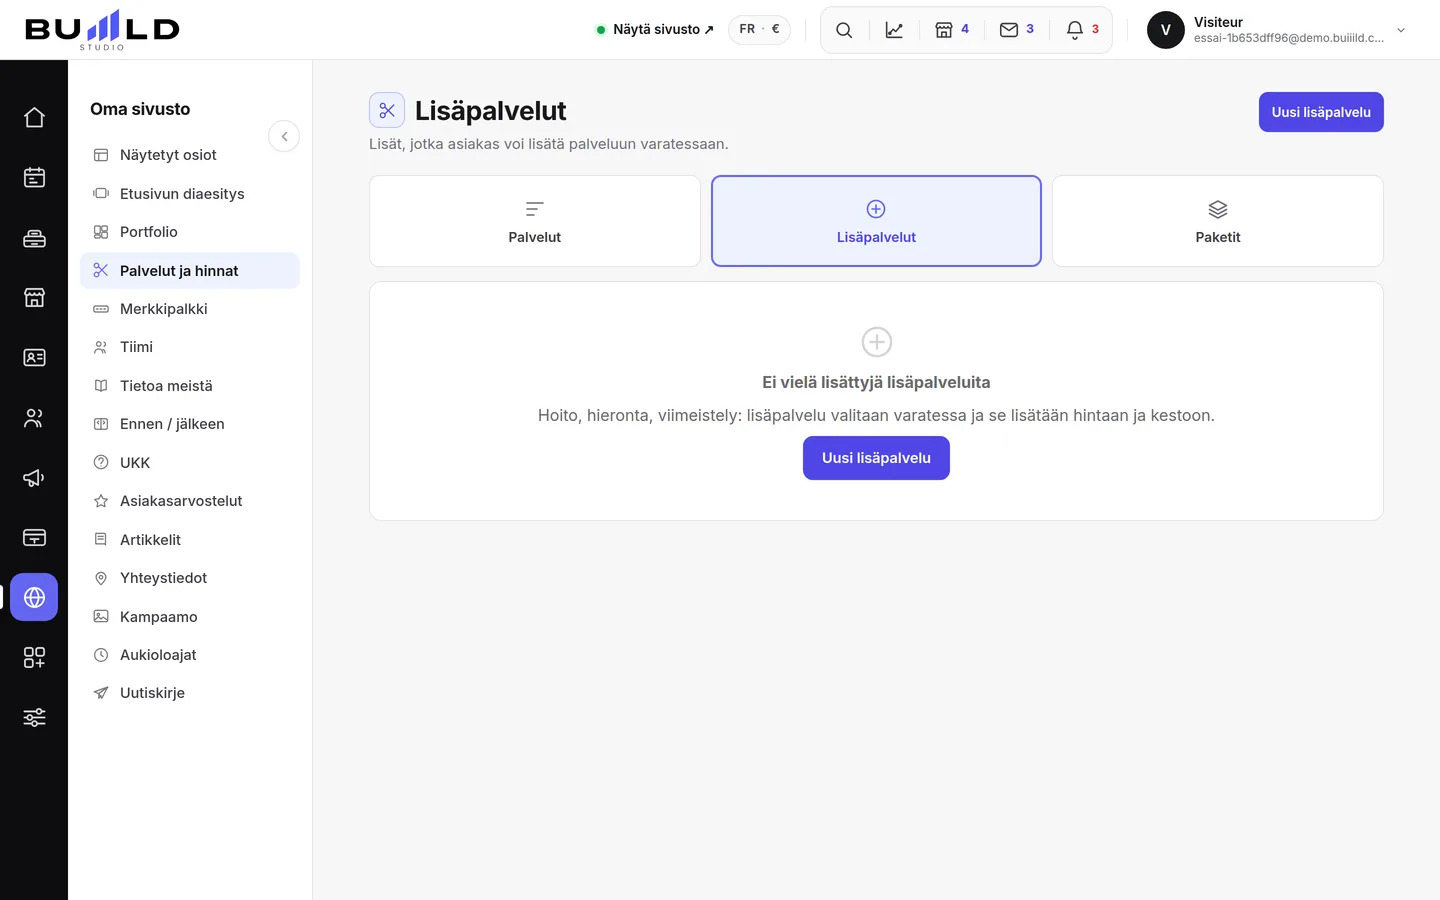The height and width of the screenshot is (900, 1440).
Task: Open the apps grid-plus icon
Action: pos(34,658)
